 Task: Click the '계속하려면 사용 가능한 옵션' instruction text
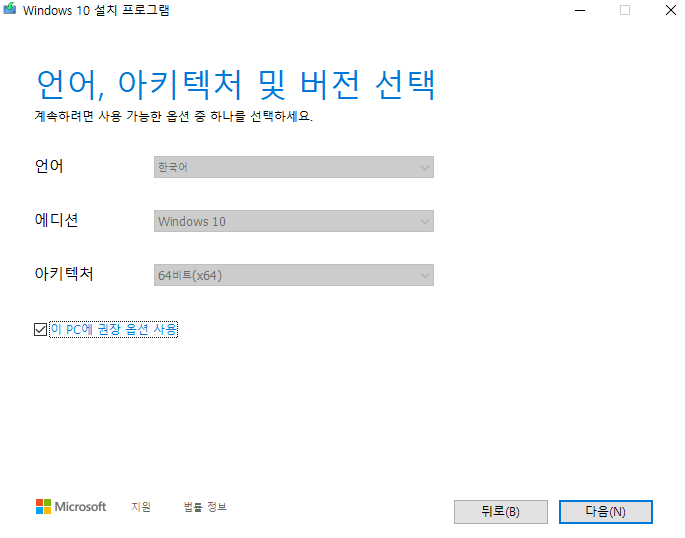173,116
